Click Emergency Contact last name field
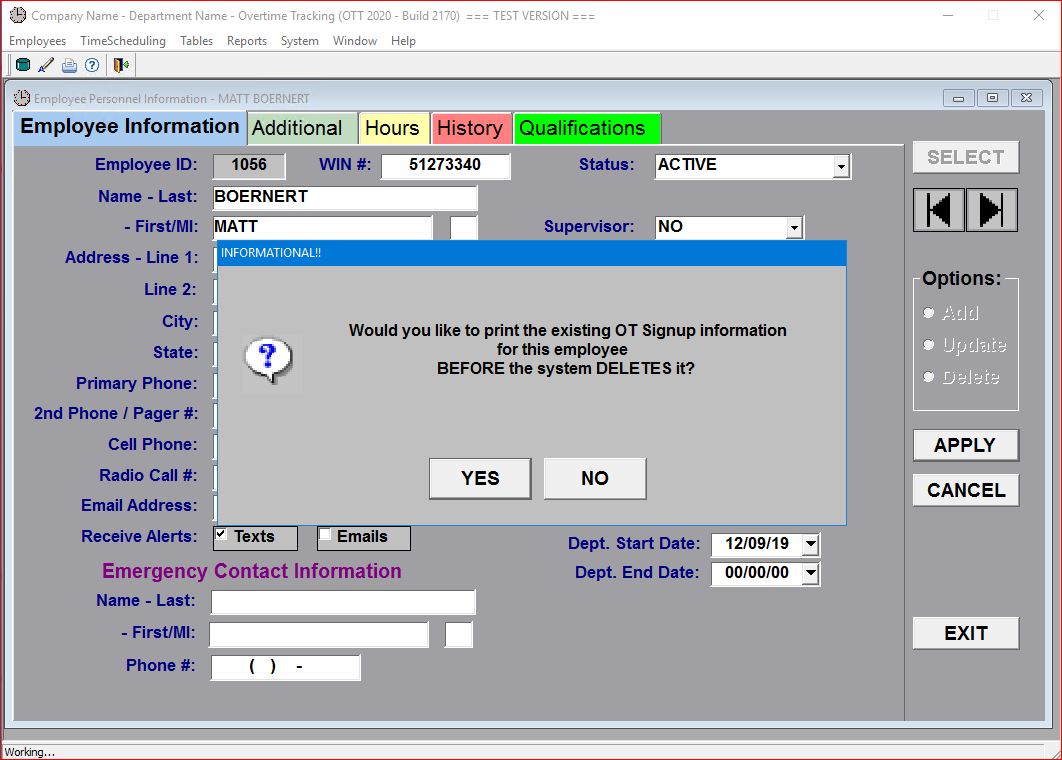The height and width of the screenshot is (760, 1062). (343, 601)
